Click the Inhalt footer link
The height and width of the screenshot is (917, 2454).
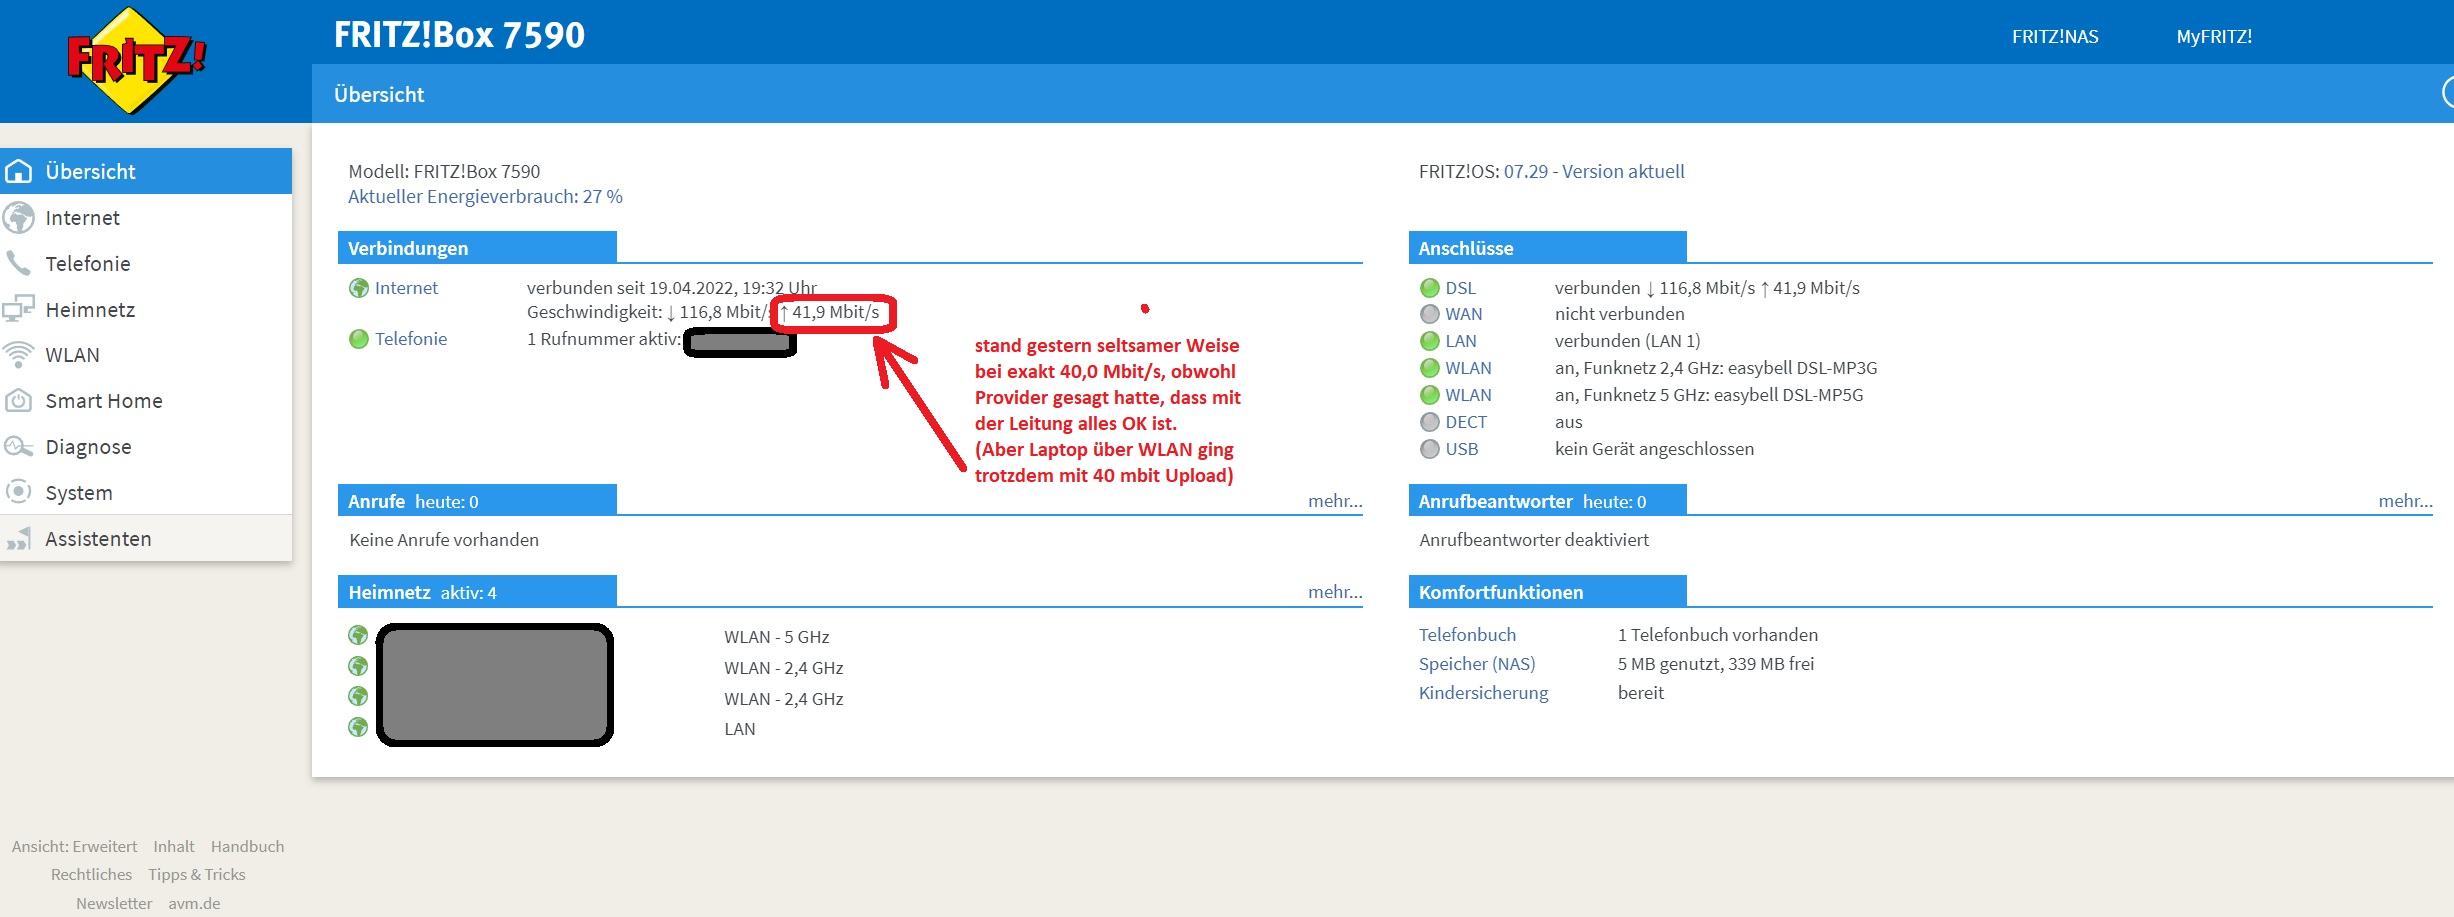[174, 846]
